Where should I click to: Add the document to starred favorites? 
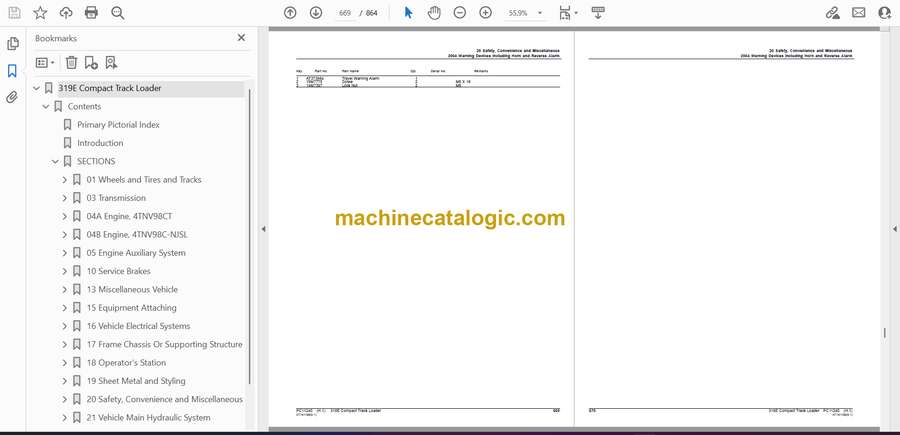(x=40, y=13)
